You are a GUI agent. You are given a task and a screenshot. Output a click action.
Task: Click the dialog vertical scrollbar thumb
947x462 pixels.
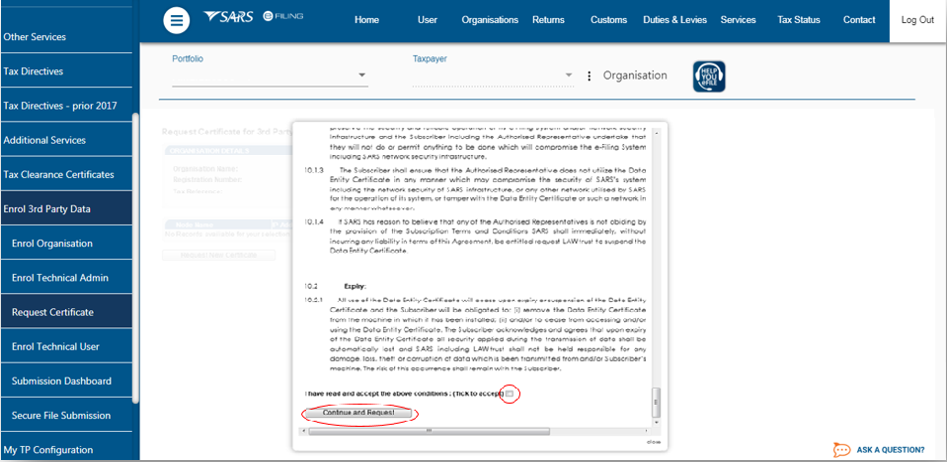[x=656, y=402]
